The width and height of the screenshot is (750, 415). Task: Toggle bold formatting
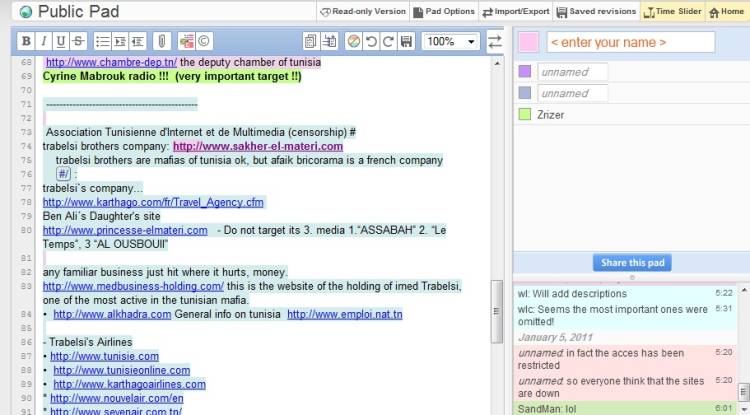coord(26,42)
